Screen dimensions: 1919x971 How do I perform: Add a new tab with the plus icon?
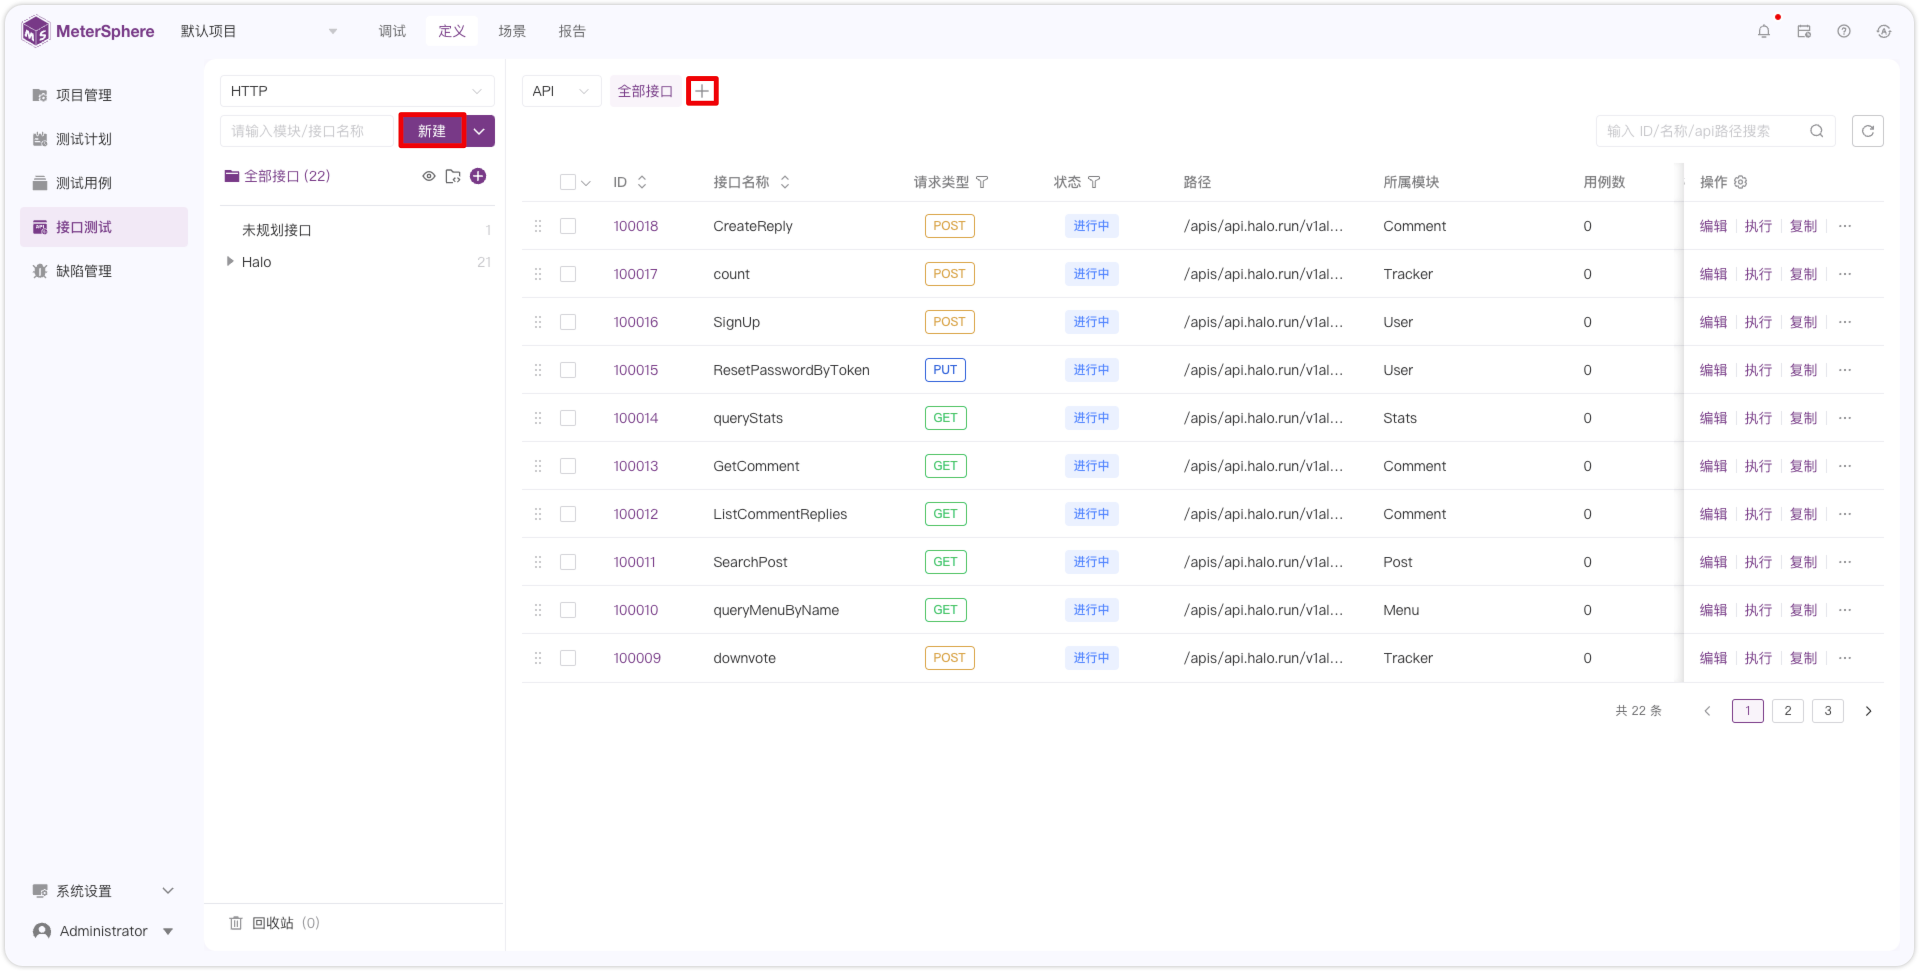(702, 91)
